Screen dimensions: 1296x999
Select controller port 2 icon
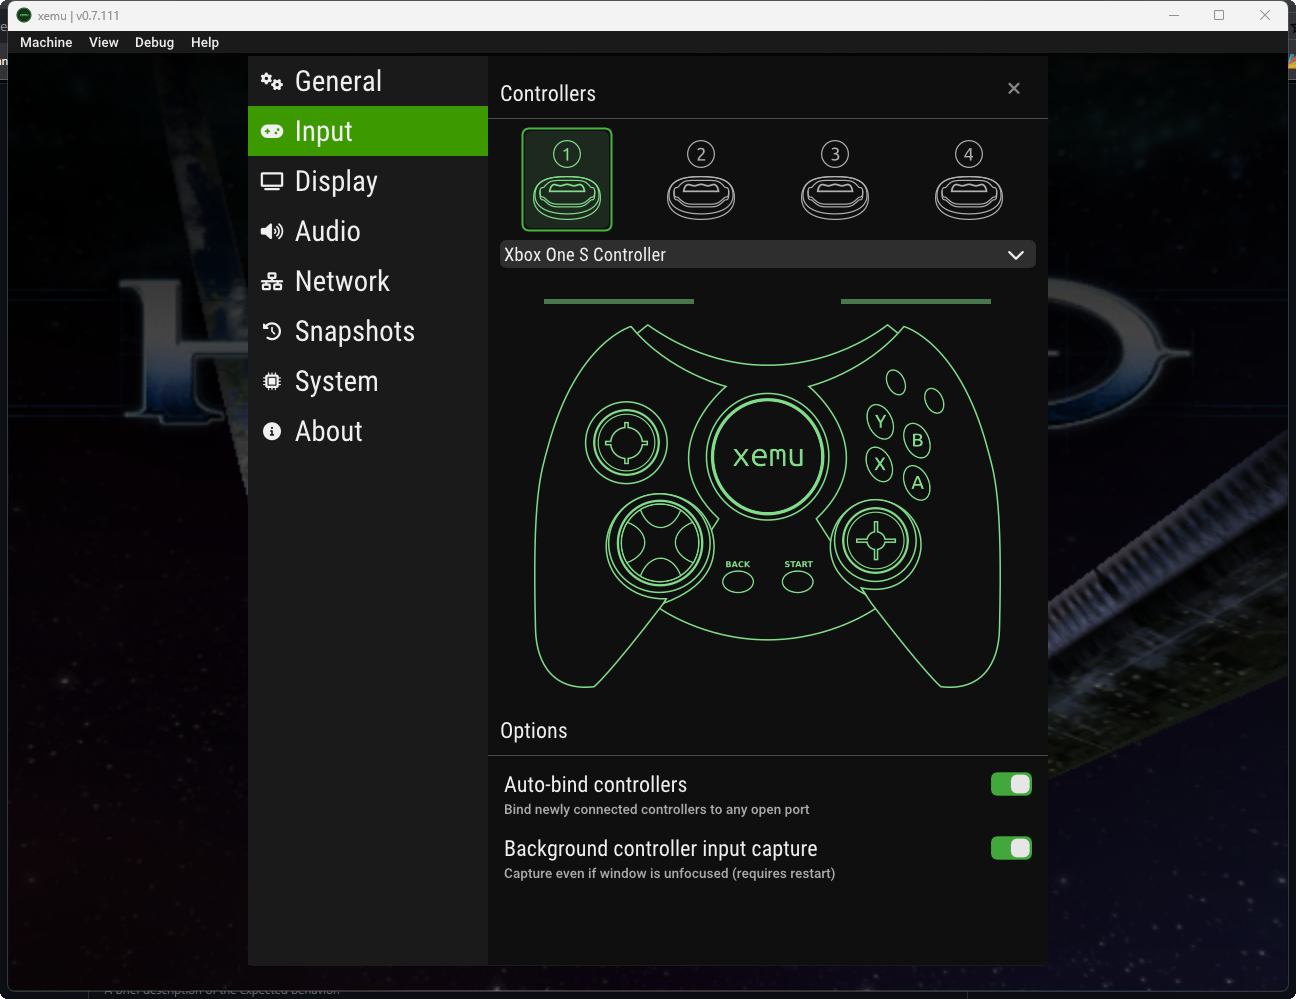pyautogui.click(x=700, y=180)
